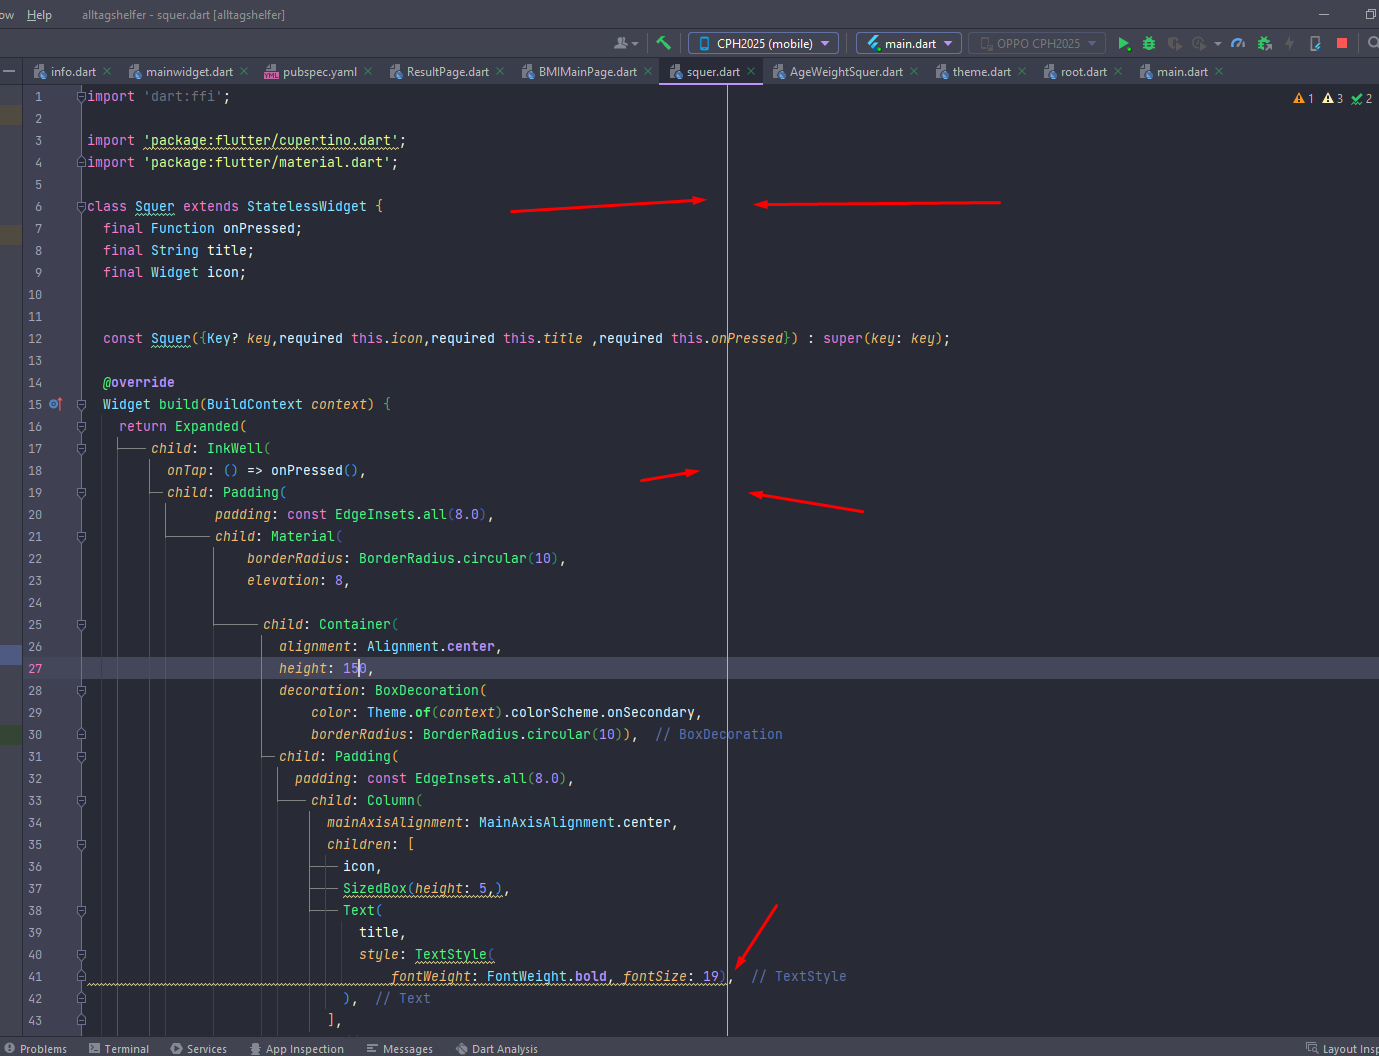1379x1056 pixels.
Task: Click the Profile run icon
Action: [1199, 43]
